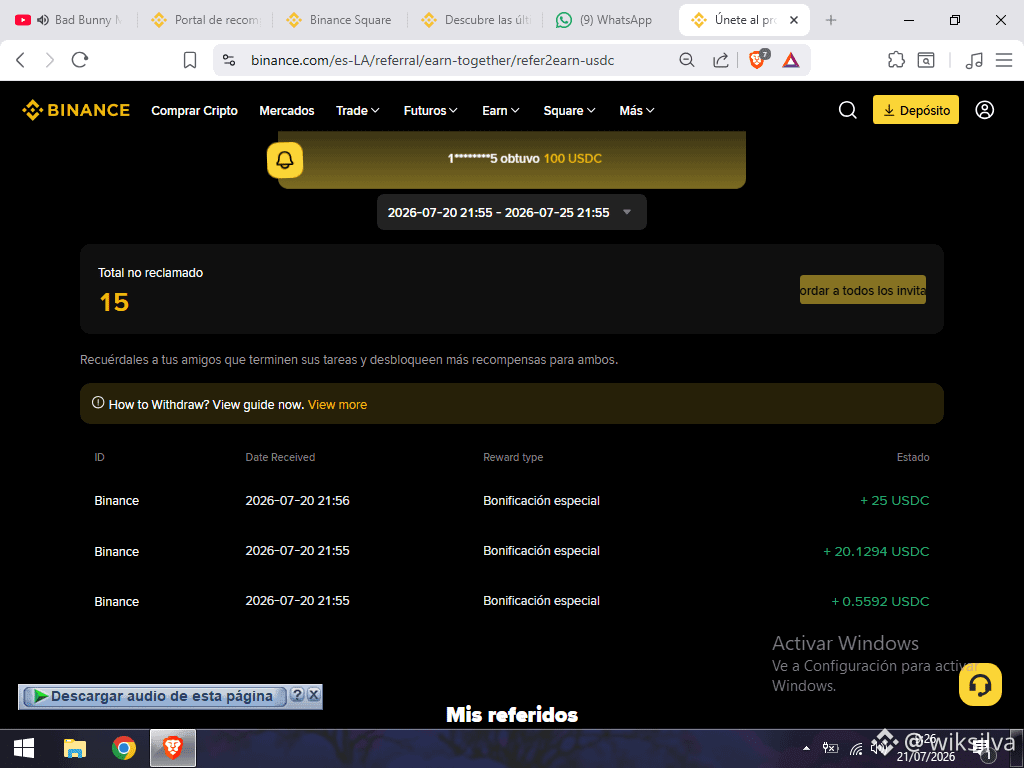Open Brave Rewards triangle icon

tap(791, 60)
